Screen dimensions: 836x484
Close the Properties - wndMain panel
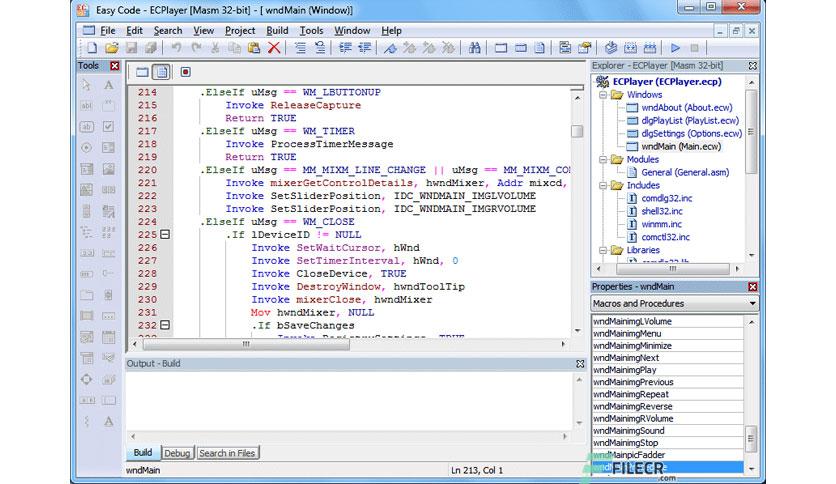point(752,287)
